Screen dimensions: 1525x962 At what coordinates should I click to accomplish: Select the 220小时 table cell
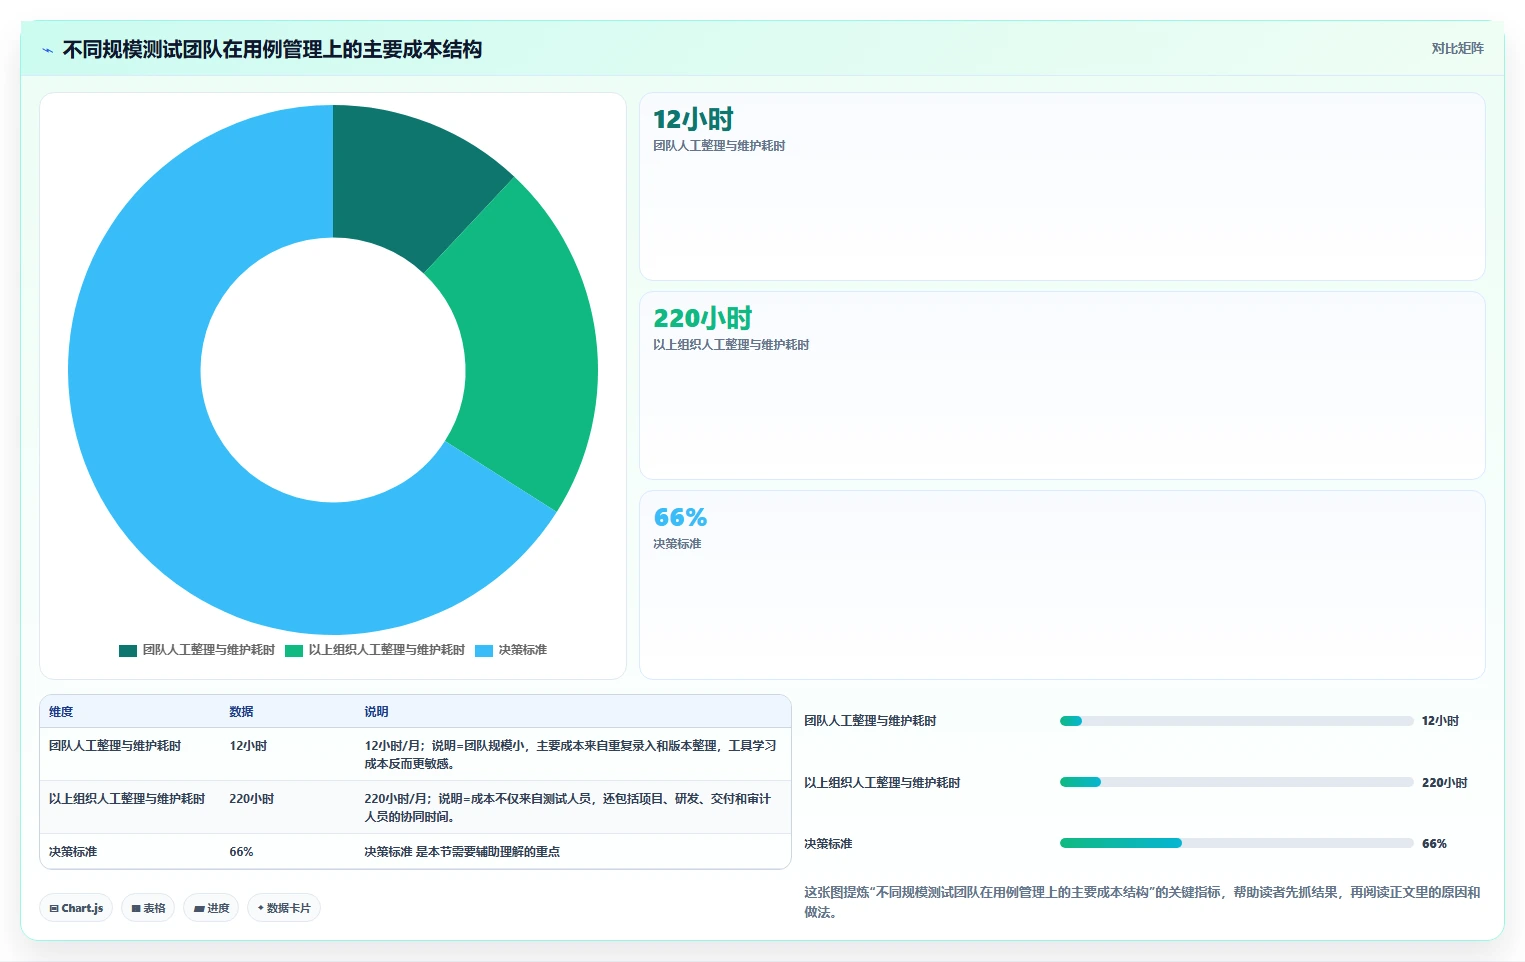point(251,799)
